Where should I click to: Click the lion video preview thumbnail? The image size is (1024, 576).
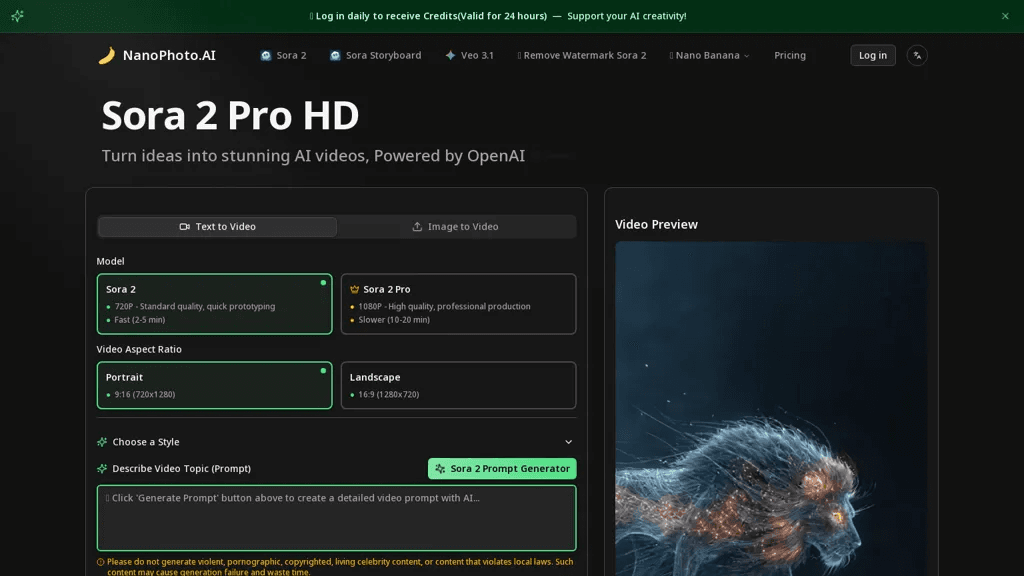[771, 409]
